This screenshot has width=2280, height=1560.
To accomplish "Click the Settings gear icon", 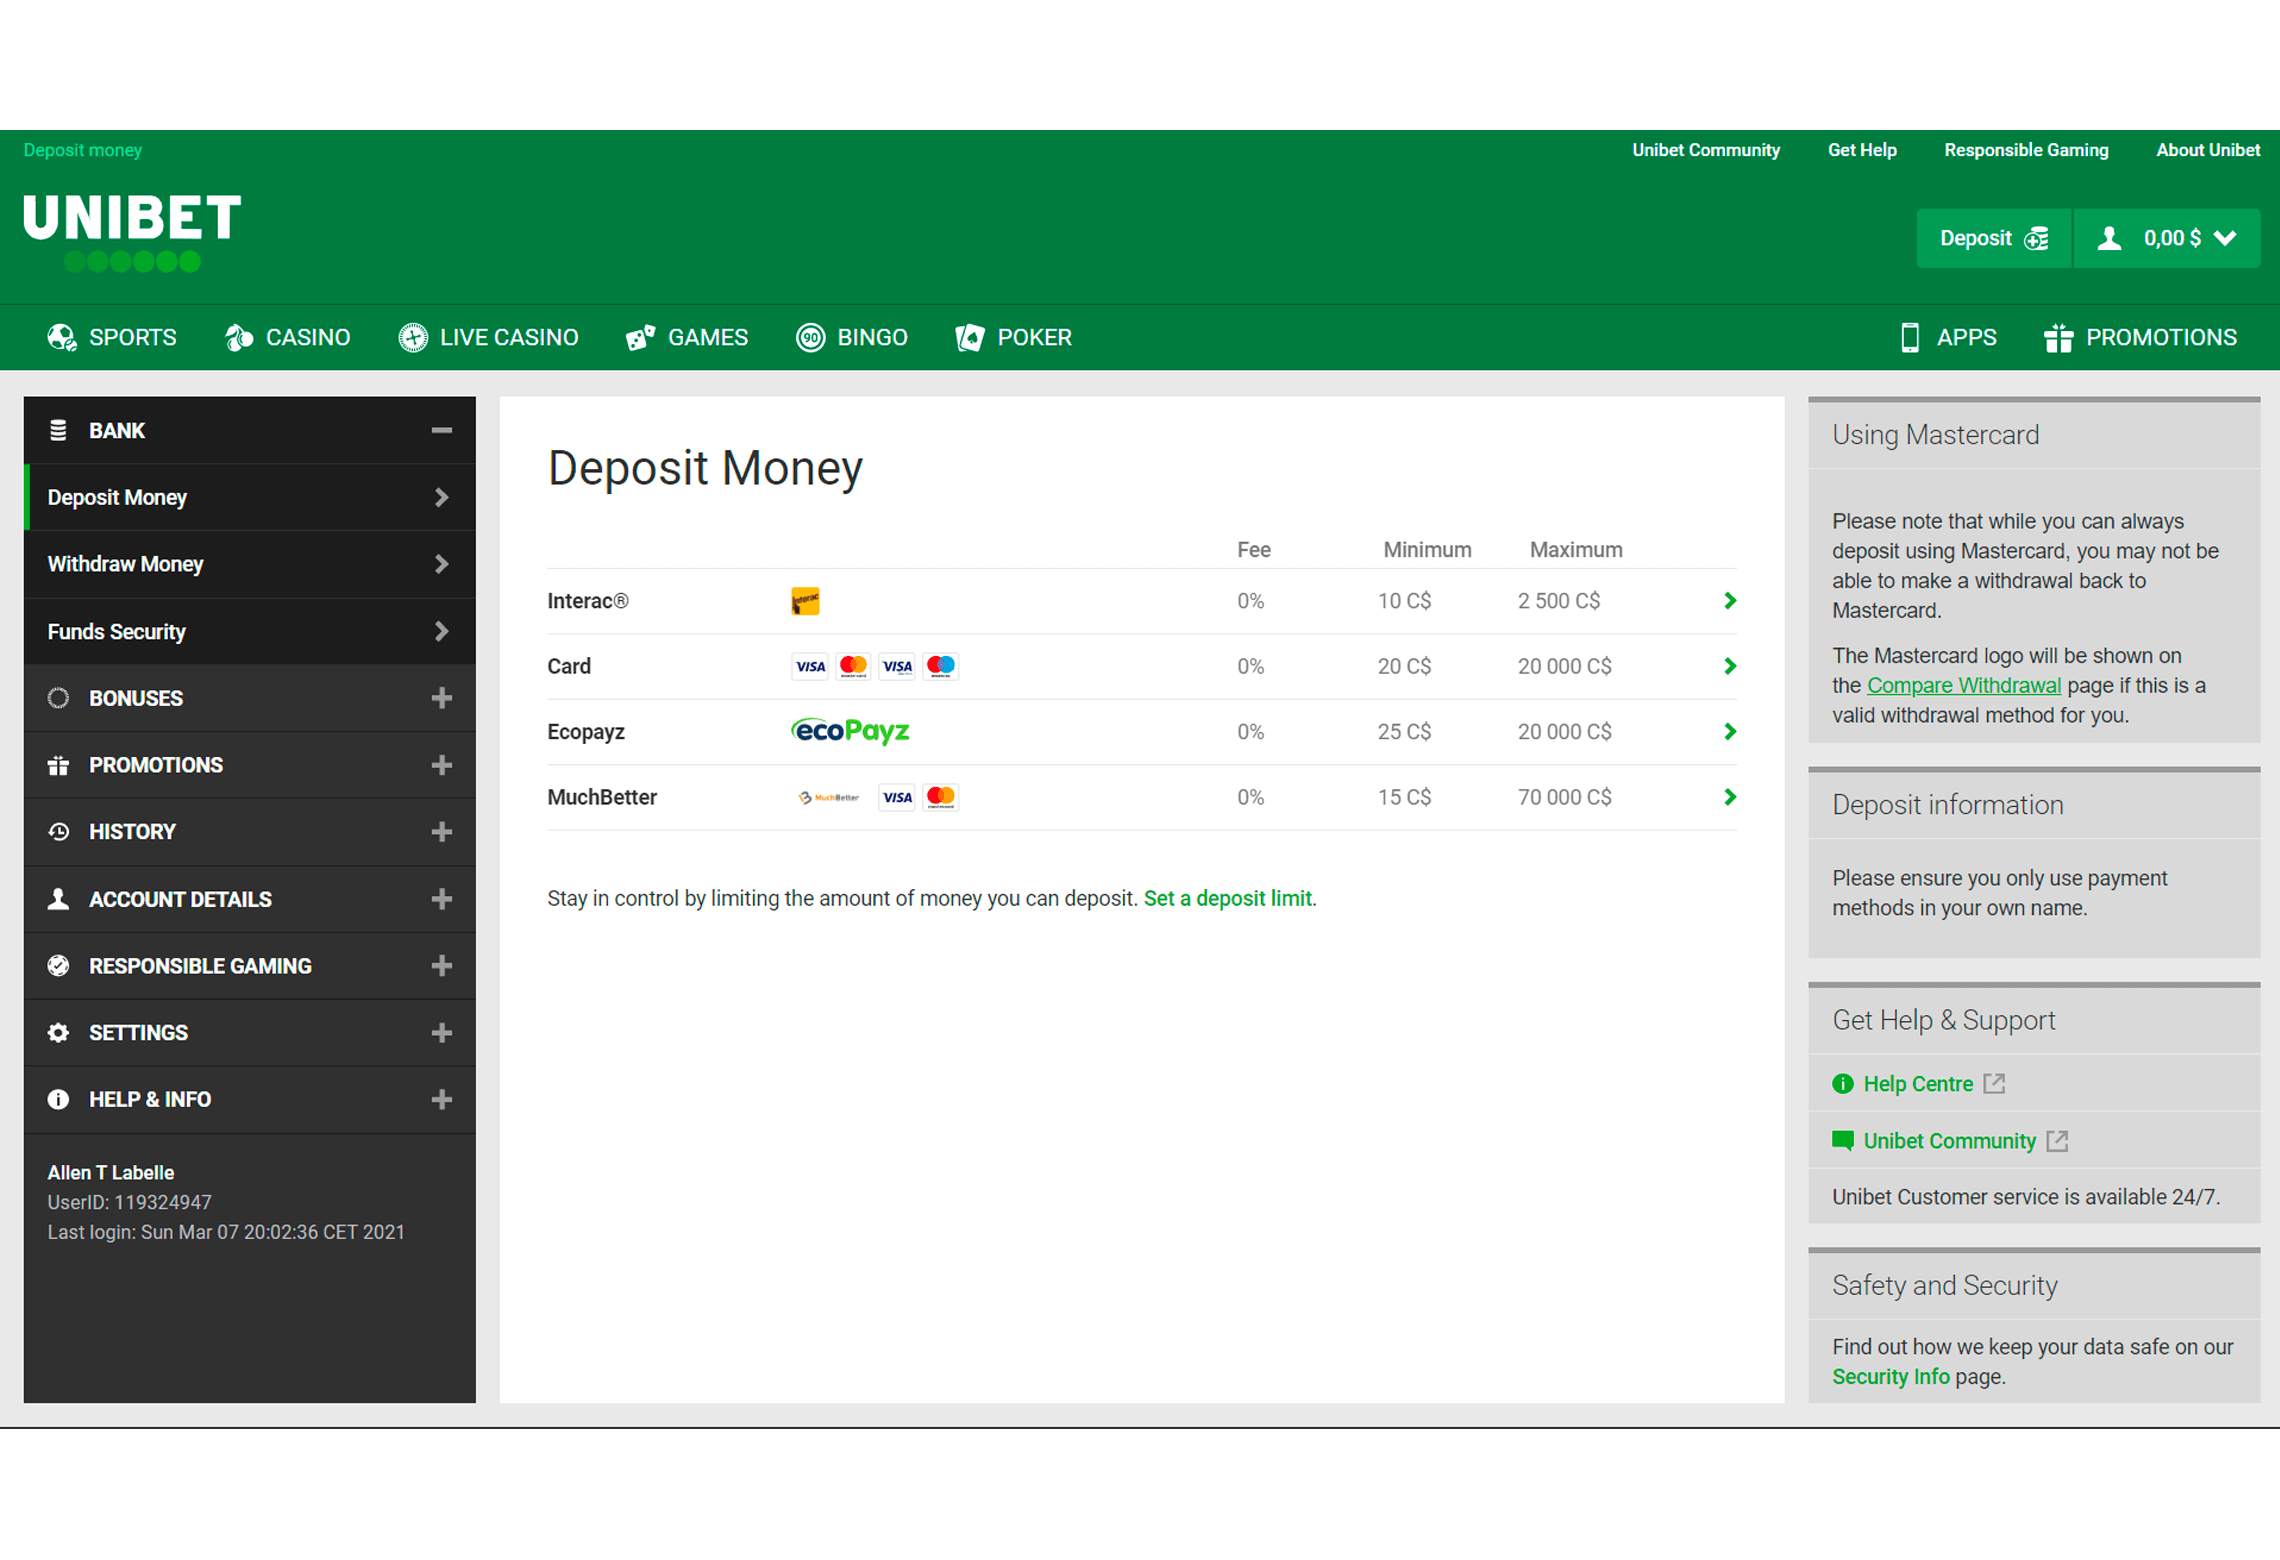I will (x=58, y=1033).
